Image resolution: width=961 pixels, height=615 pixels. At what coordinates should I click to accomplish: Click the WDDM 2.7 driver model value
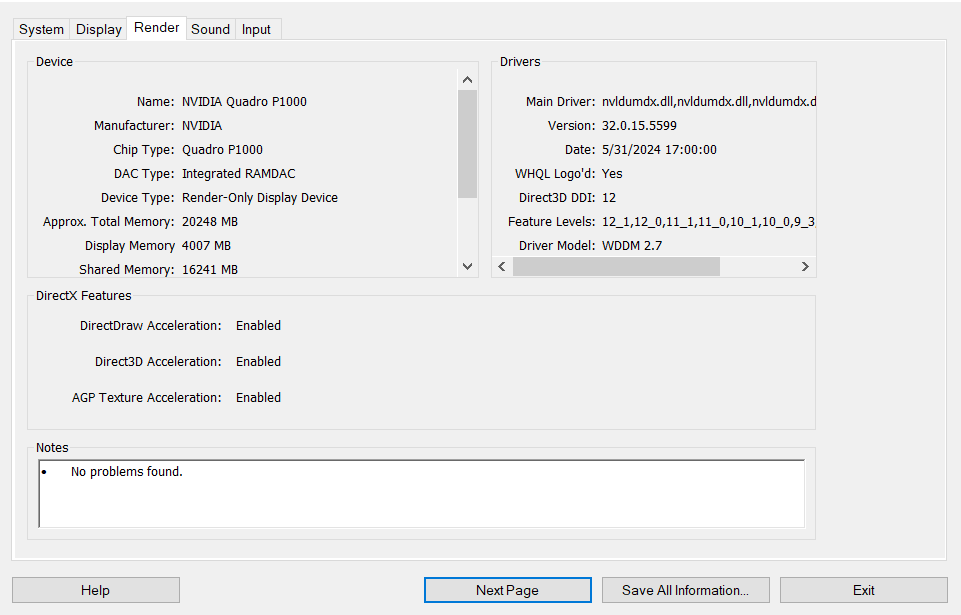(x=632, y=246)
